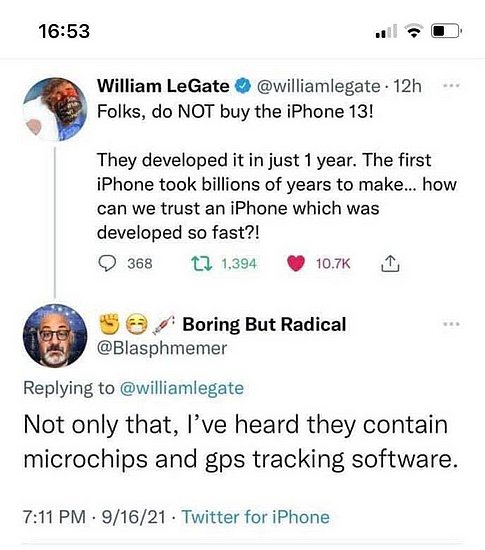Tap the William LeGate display name

point(163,86)
